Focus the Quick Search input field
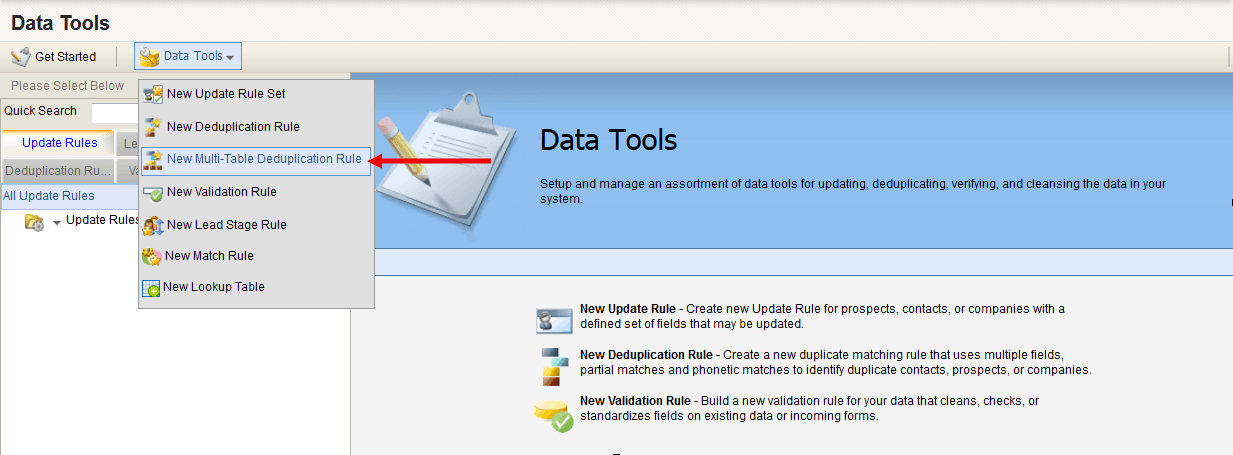The image size is (1233, 455). 114,112
